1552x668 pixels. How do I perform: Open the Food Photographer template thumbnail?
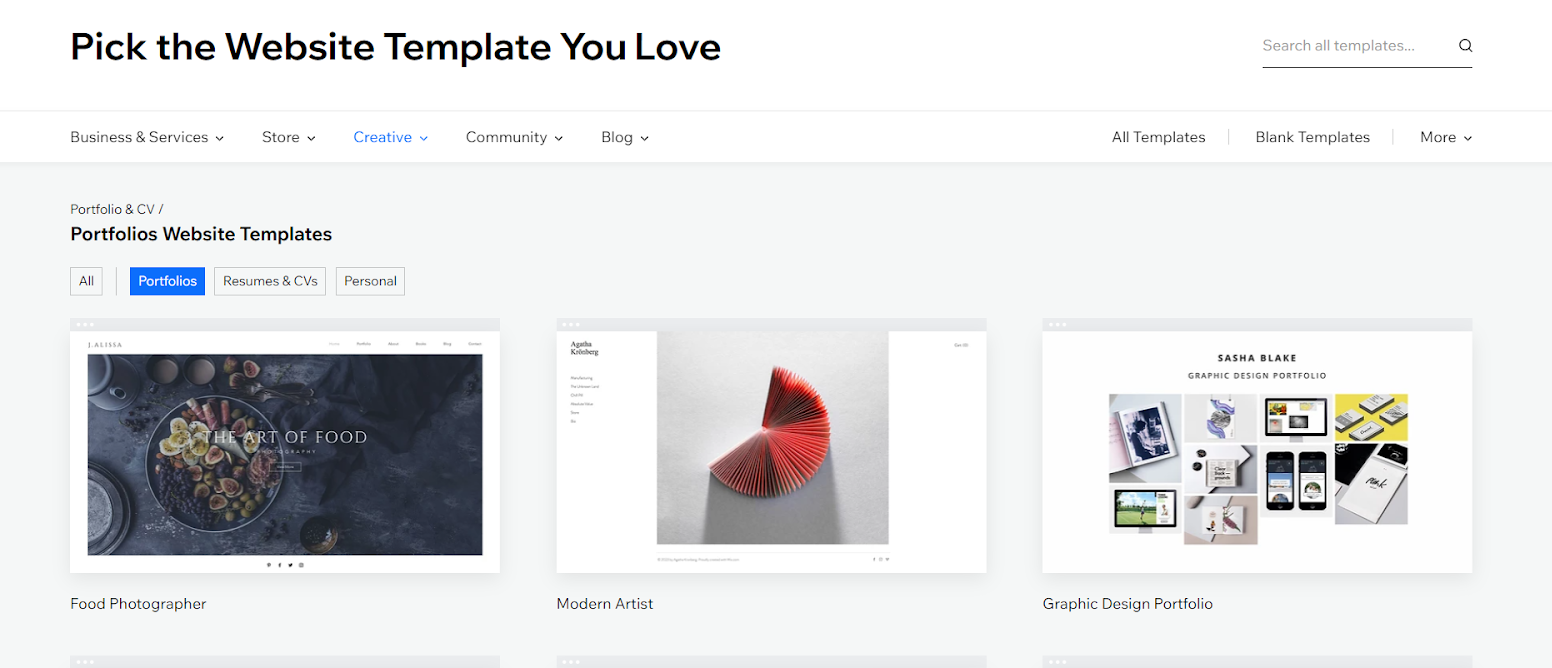pos(285,450)
